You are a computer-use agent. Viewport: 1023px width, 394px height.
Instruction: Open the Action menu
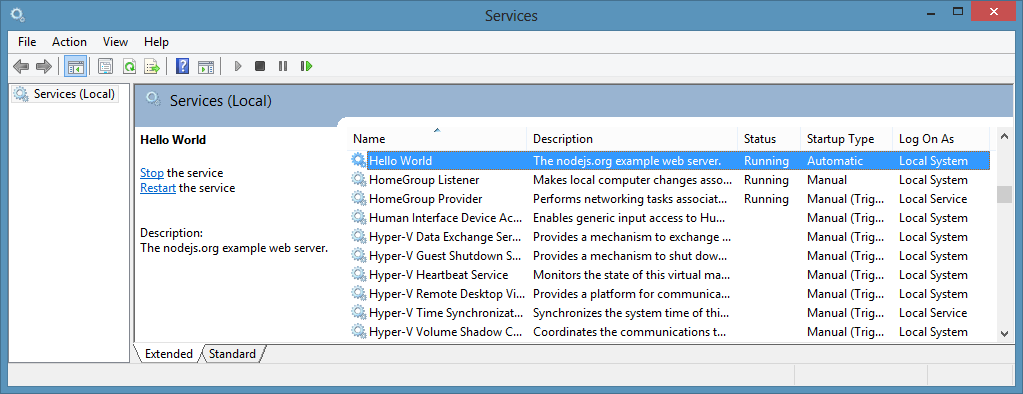point(69,42)
